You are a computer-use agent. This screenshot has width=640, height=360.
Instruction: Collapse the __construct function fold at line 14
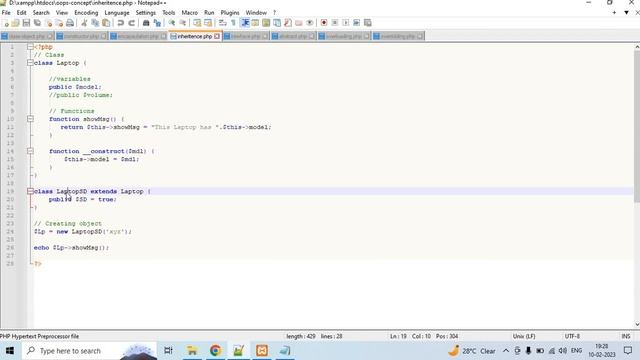[30, 151]
